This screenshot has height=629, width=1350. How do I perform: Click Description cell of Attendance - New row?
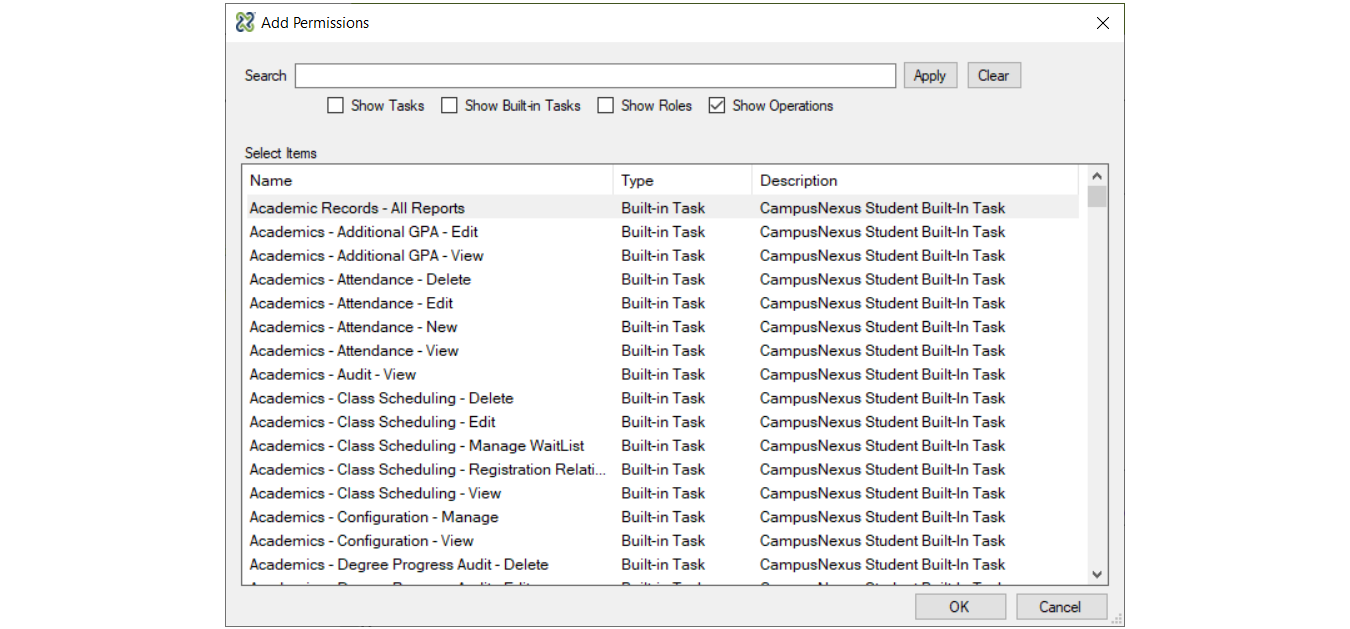pos(882,327)
